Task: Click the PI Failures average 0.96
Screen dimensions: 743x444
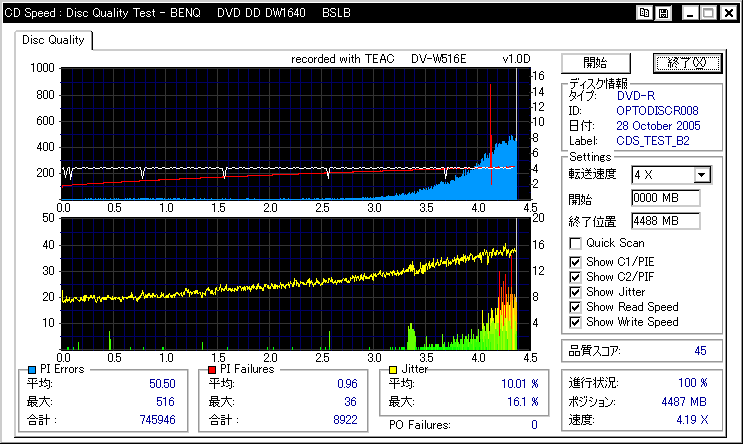Action: [x=347, y=384]
